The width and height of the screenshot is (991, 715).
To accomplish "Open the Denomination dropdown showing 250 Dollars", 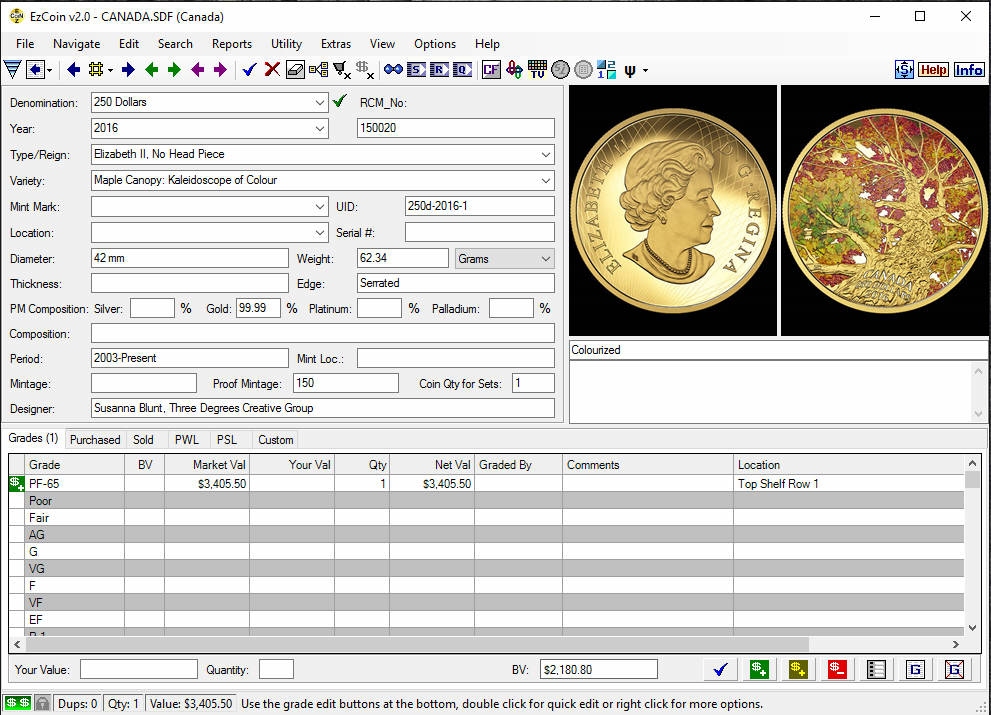I will tap(320, 101).
